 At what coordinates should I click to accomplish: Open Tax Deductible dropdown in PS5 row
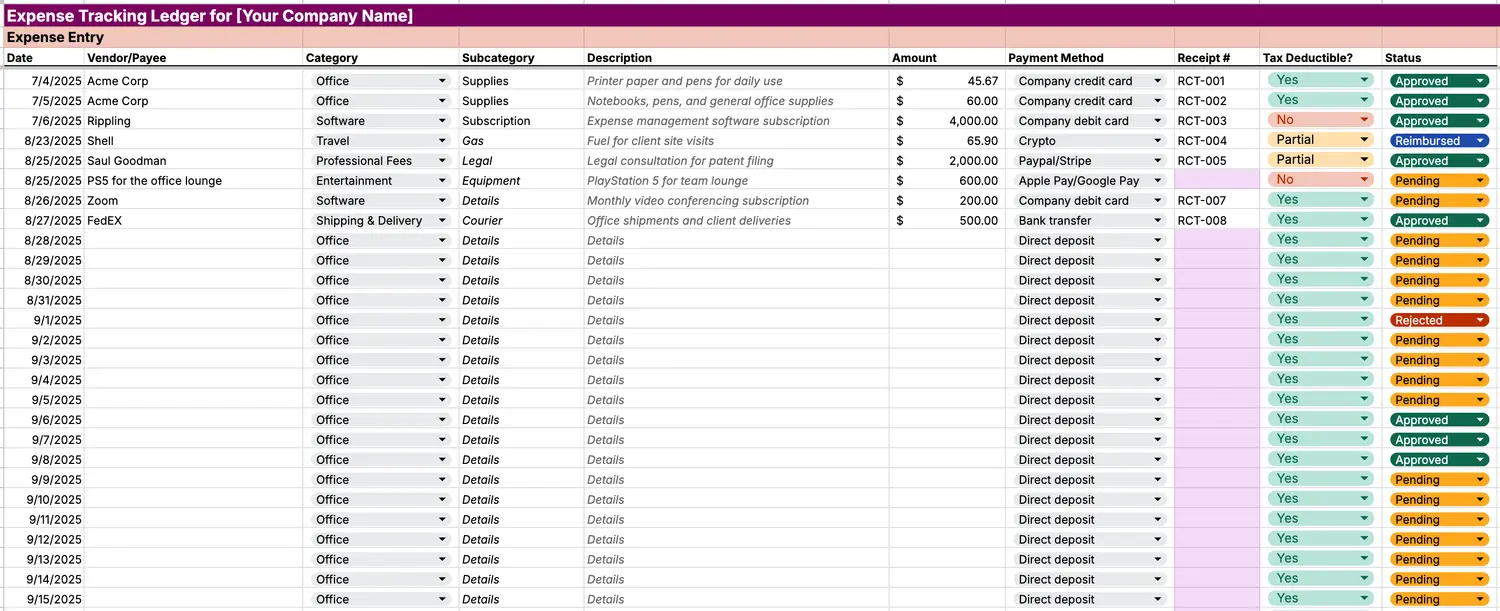click(x=1320, y=180)
